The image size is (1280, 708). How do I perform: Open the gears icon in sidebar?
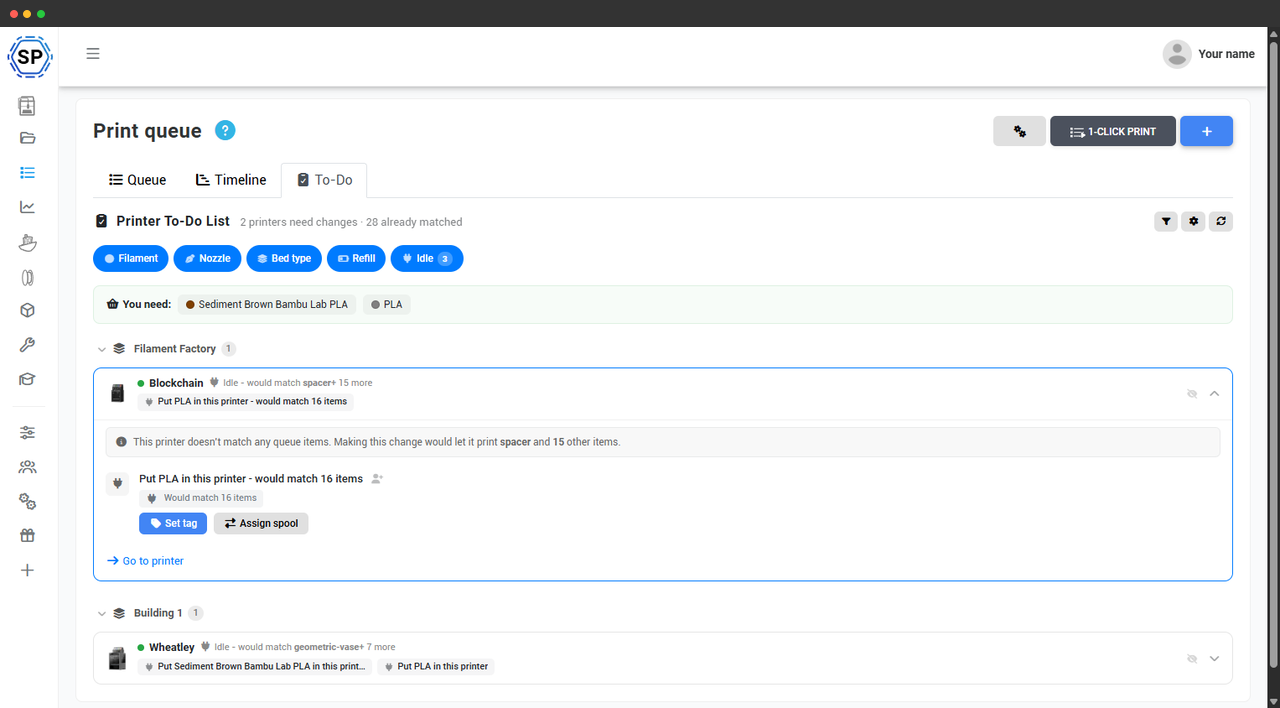tap(27, 501)
